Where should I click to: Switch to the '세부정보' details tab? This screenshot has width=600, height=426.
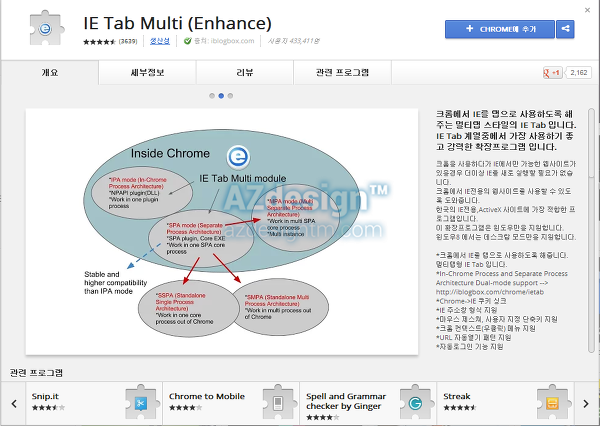click(147, 72)
